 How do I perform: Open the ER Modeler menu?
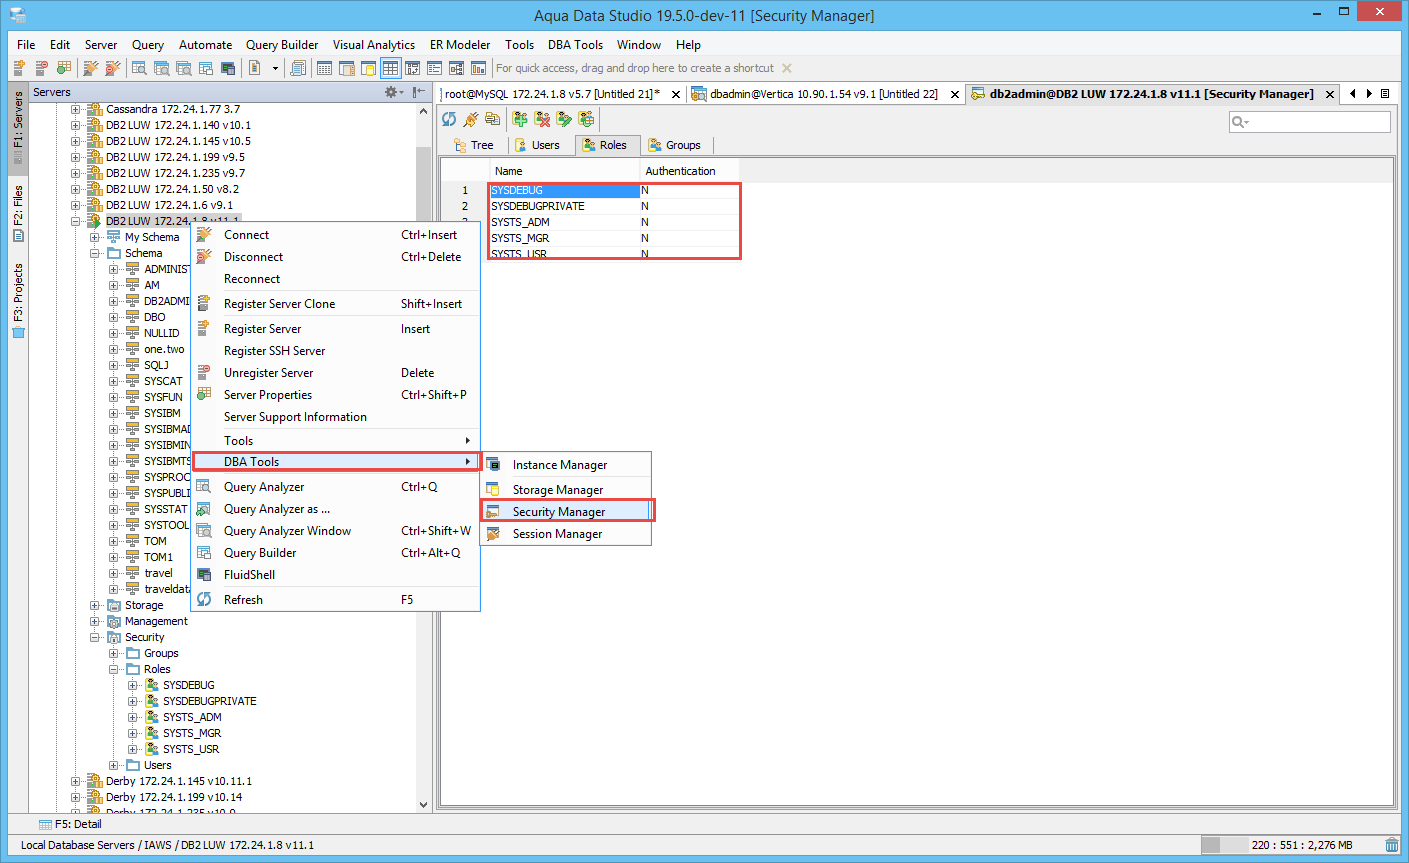460,45
